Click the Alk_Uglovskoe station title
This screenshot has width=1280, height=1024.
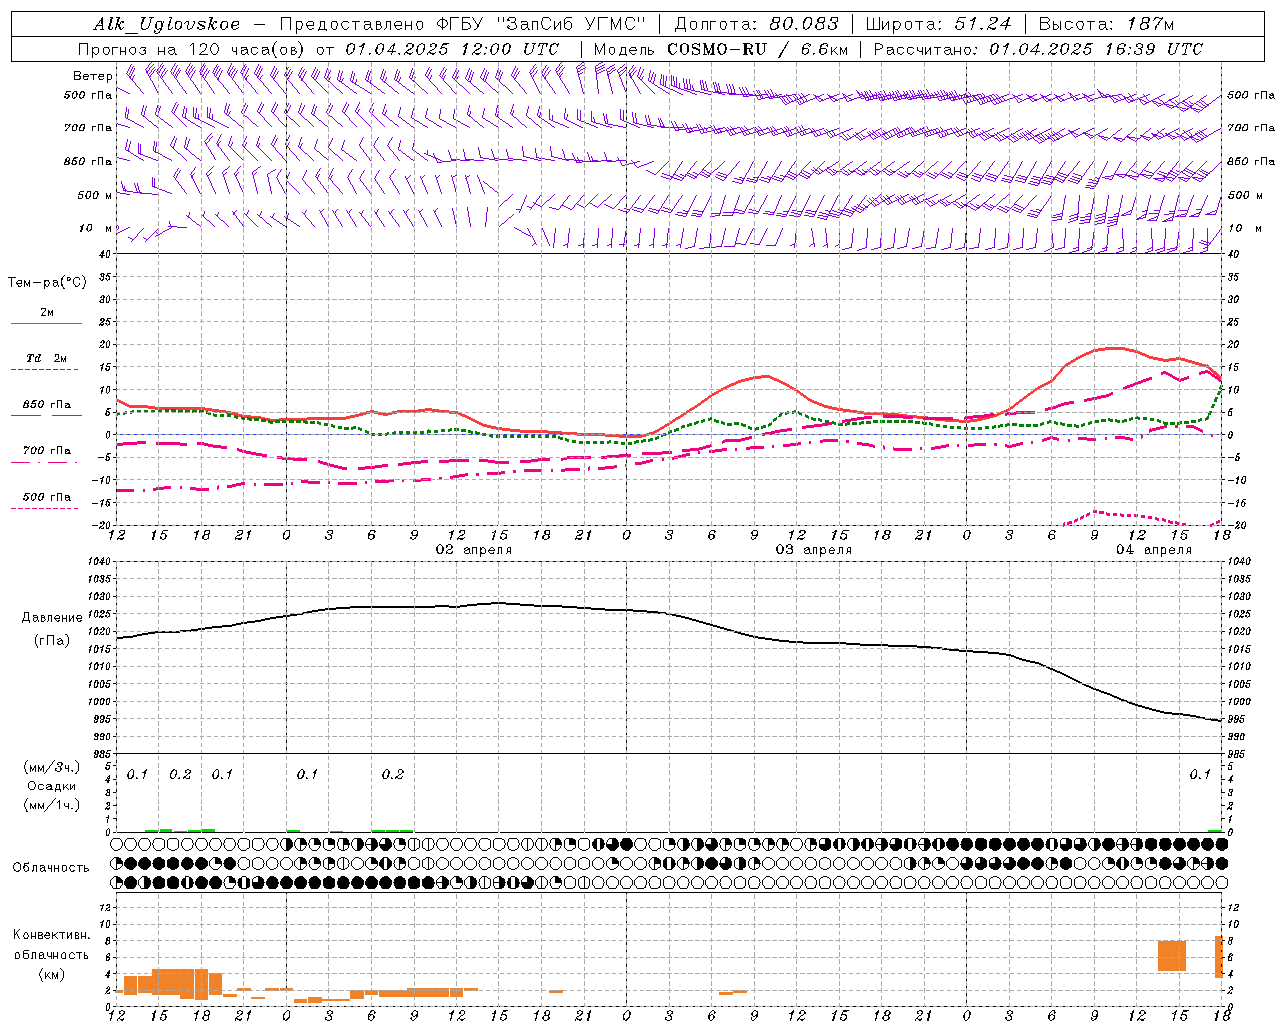coord(166,24)
